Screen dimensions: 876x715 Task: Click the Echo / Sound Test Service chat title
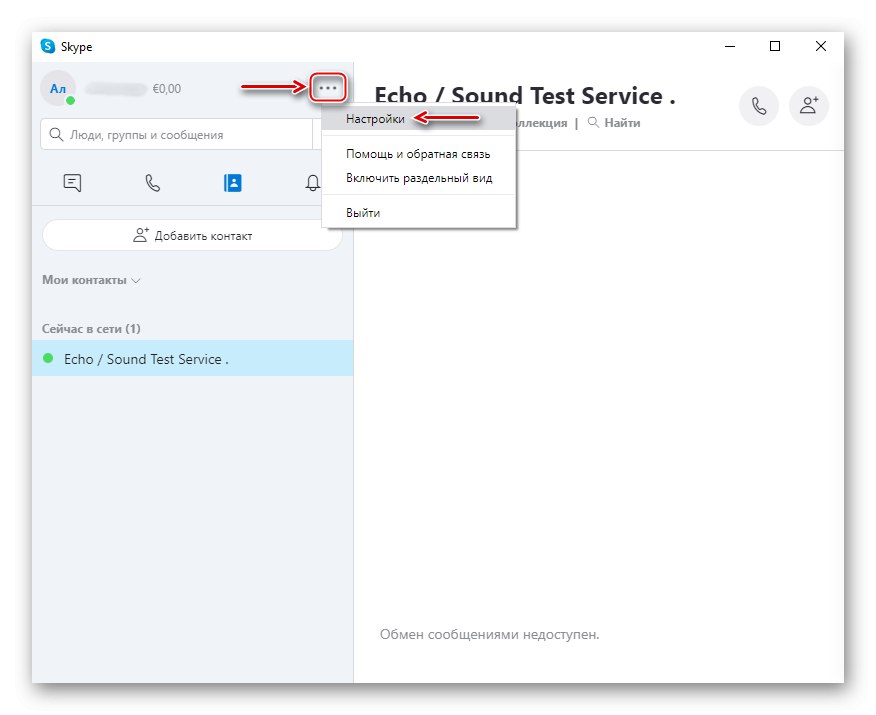click(524, 96)
